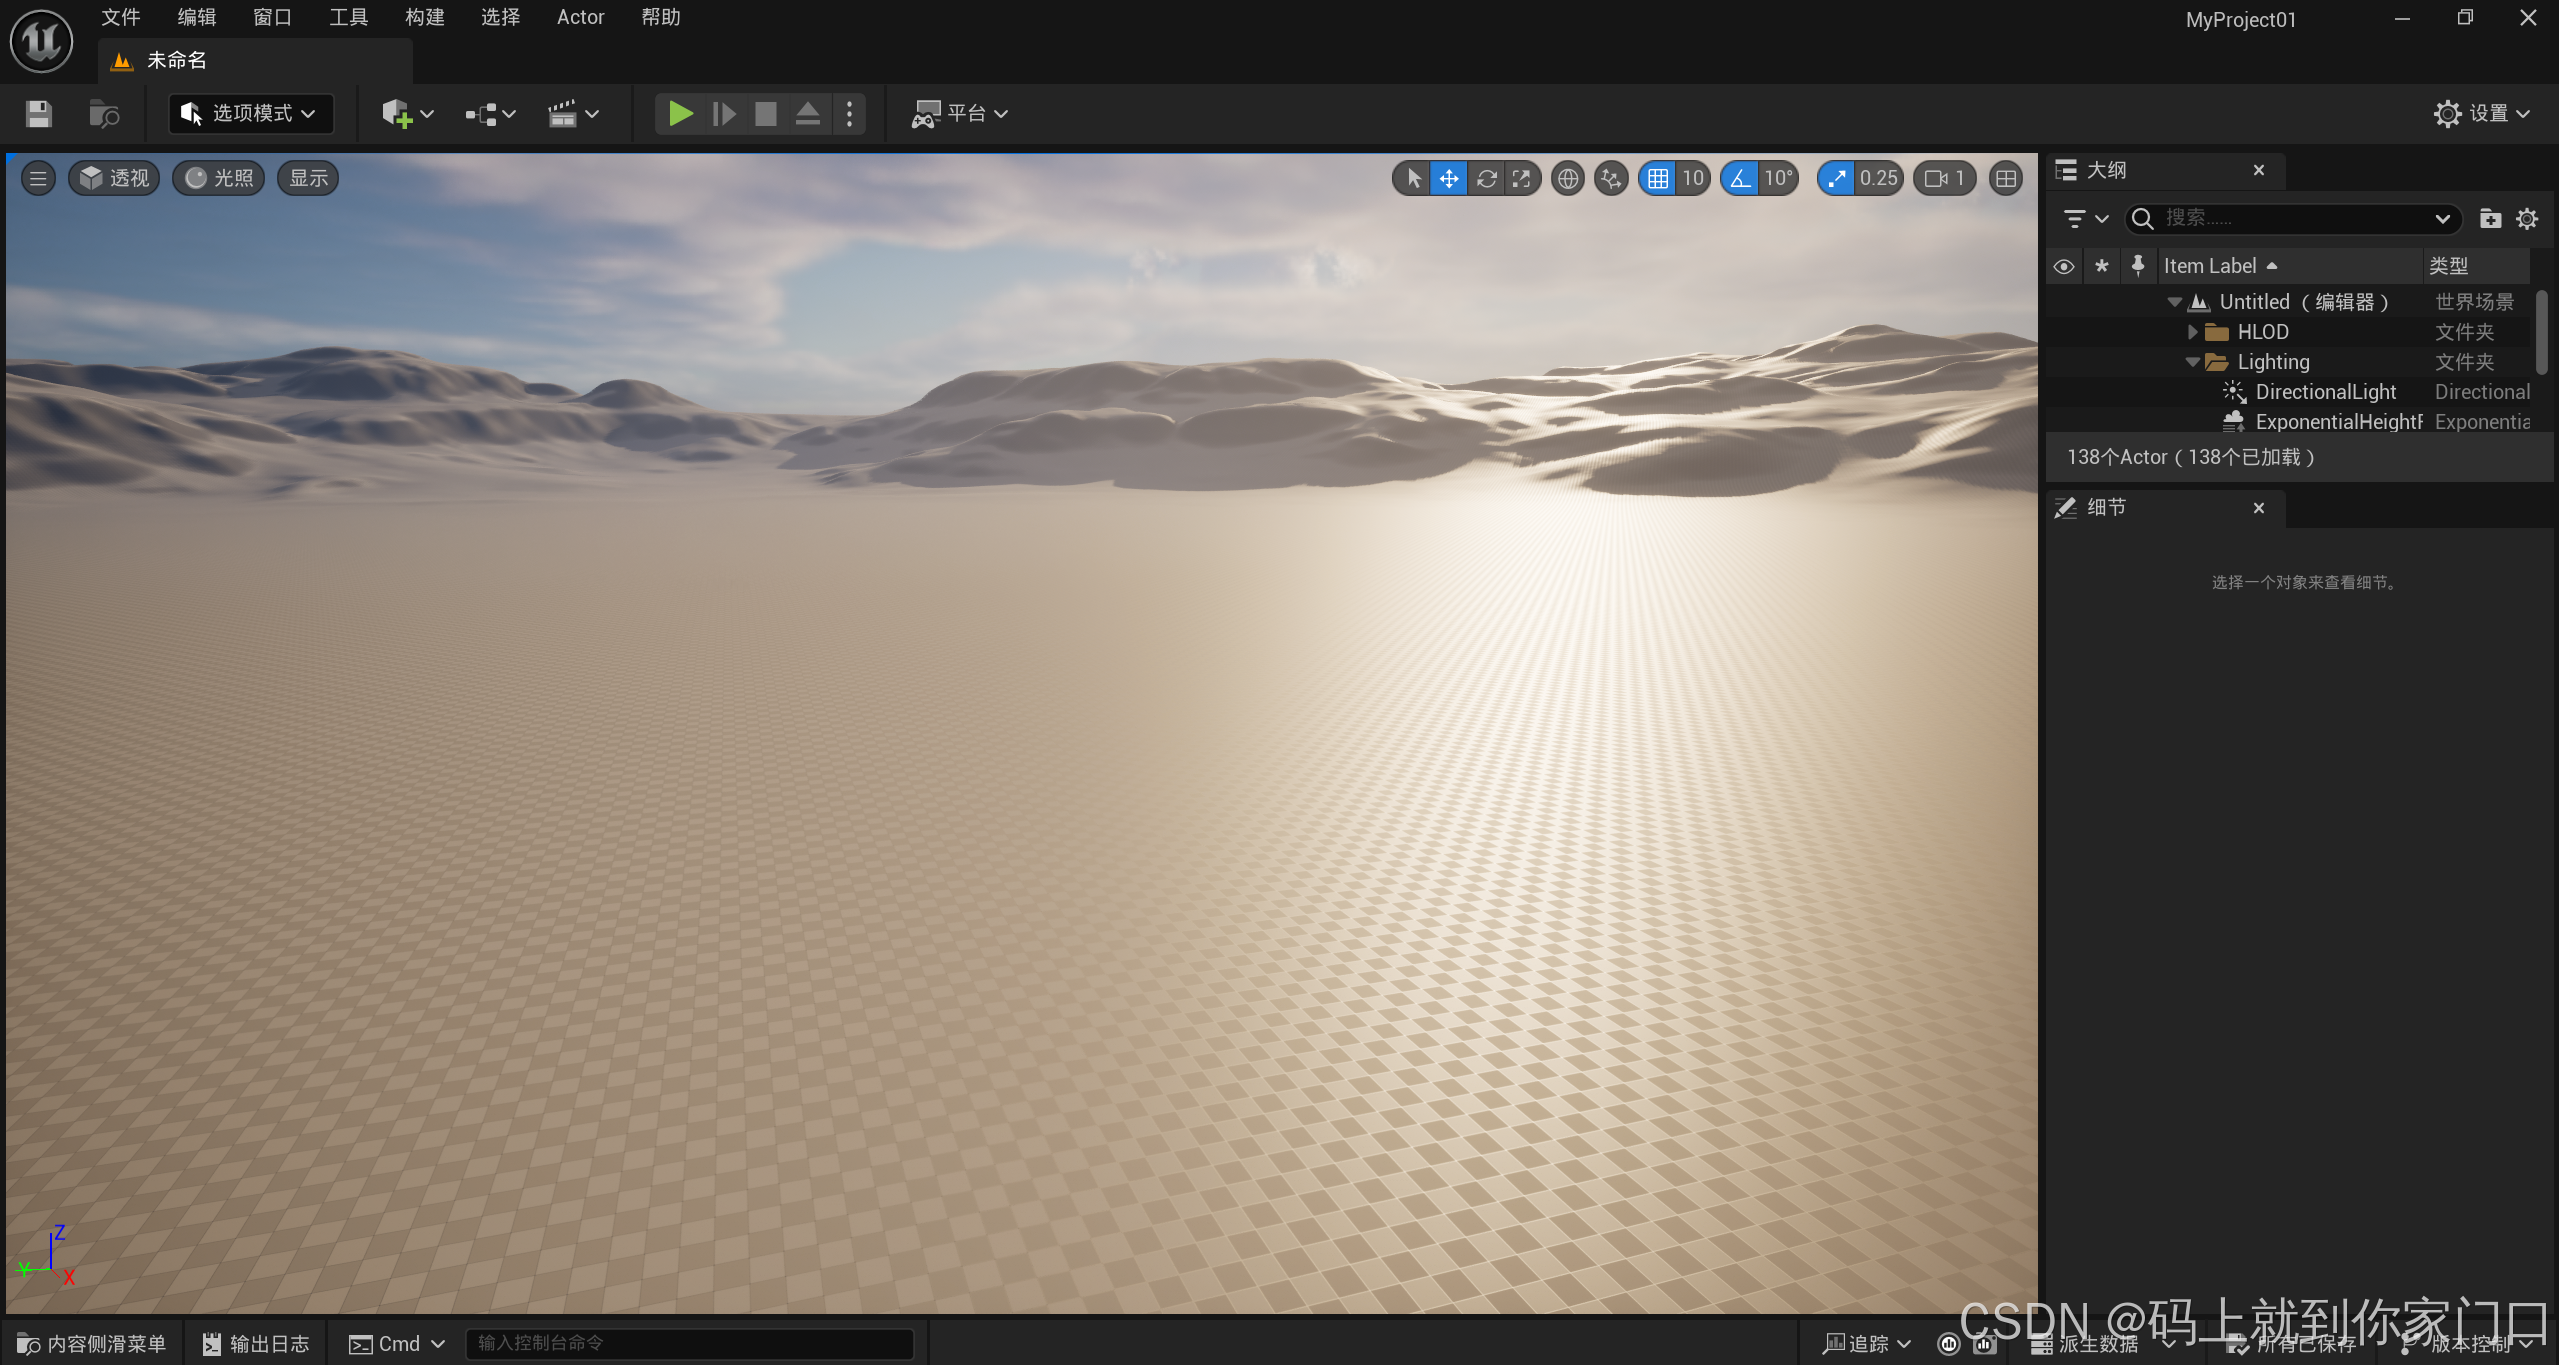Open the 构建 menu
2559x1365 pixels.
click(424, 17)
